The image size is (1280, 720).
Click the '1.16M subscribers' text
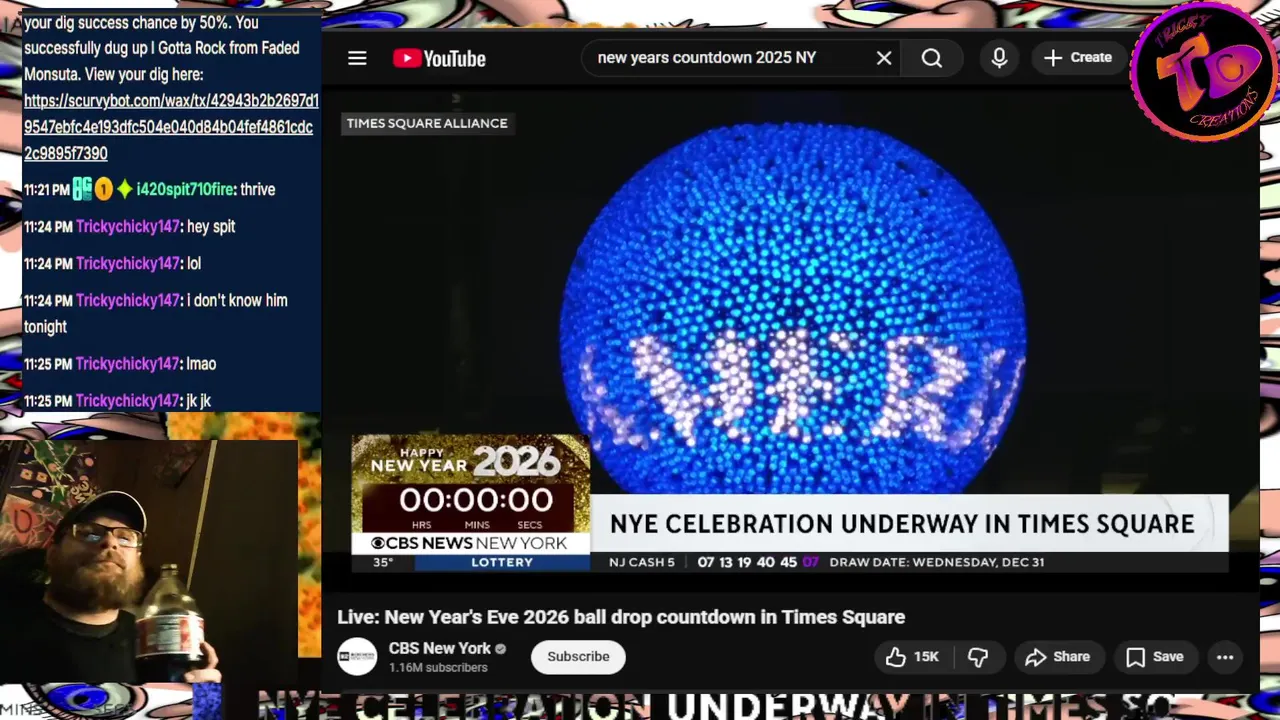pos(438,667)
